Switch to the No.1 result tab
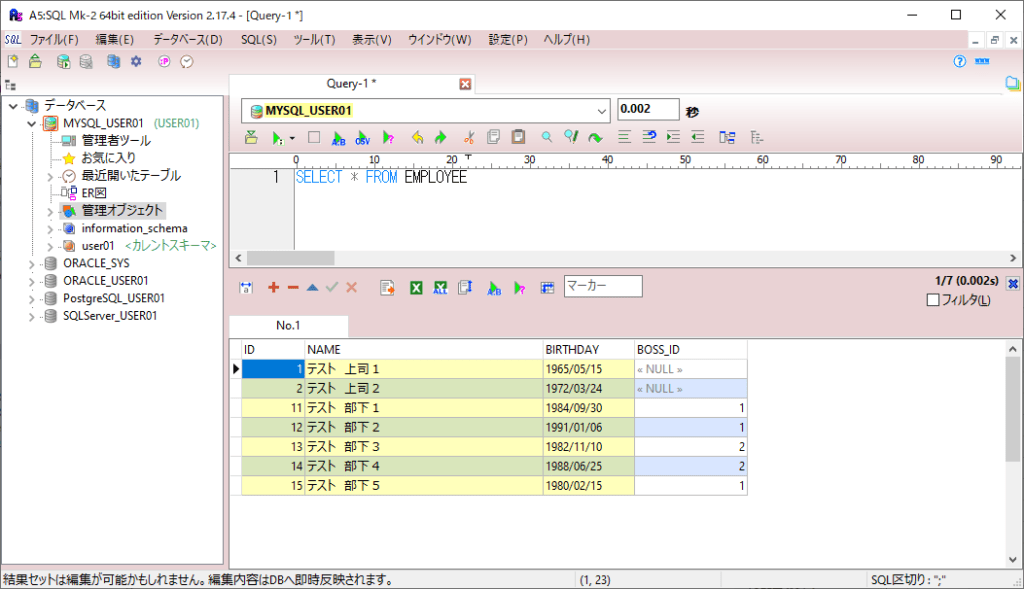 click(288, 326)
